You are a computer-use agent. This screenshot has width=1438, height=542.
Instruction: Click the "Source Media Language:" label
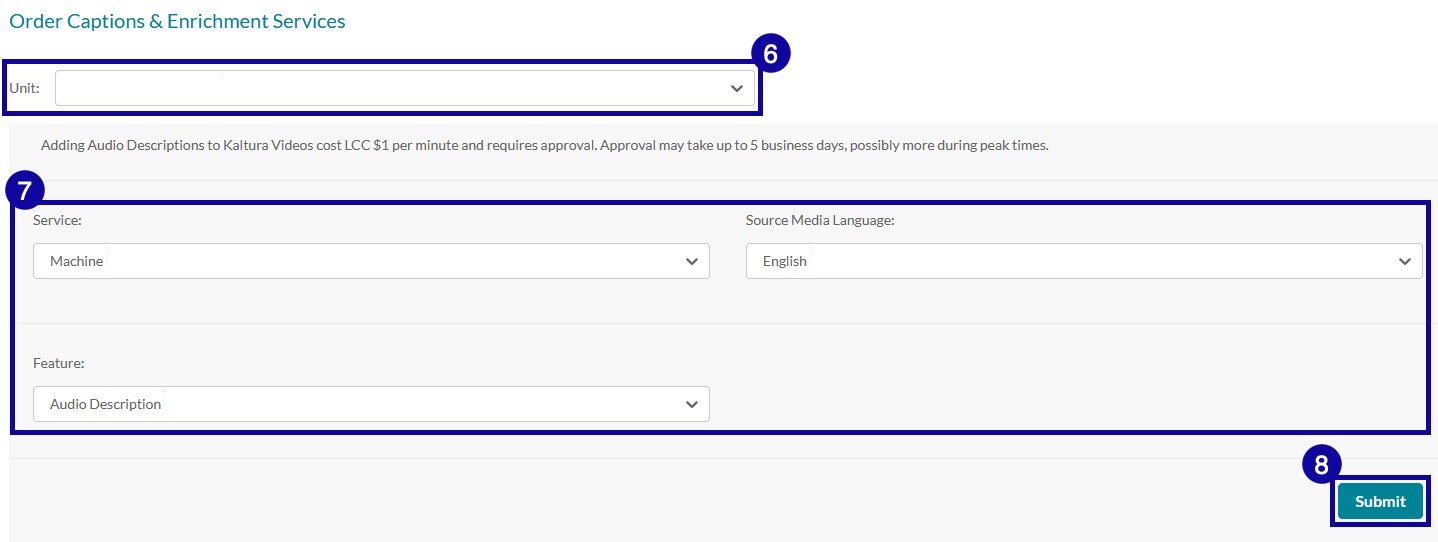click(x=819, y=220)
